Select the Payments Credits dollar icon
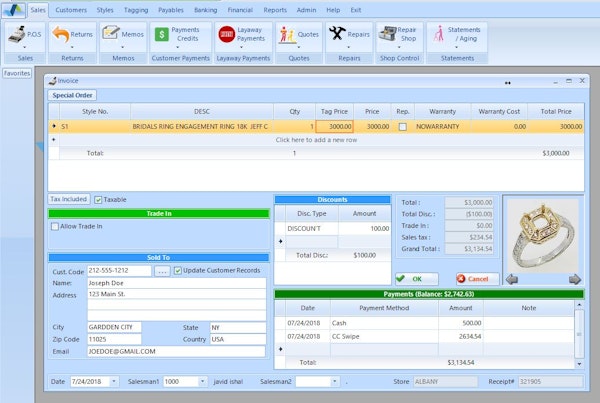The image size is (600, 403). pos(161,36)
